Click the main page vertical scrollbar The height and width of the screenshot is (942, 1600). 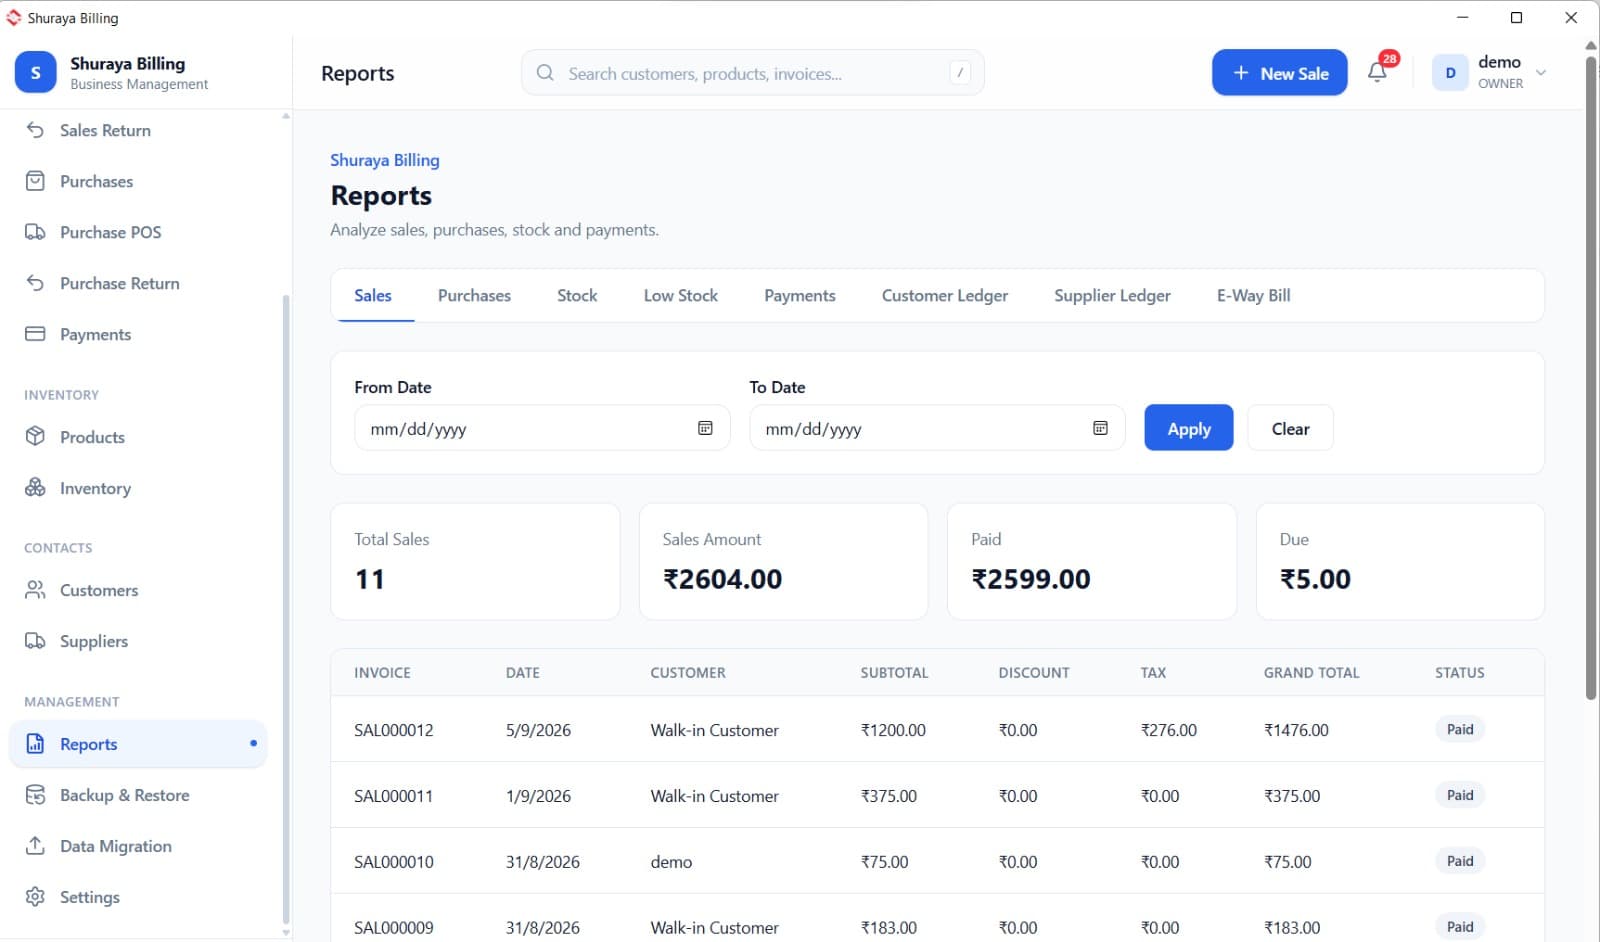click(x=1591, y=380)
